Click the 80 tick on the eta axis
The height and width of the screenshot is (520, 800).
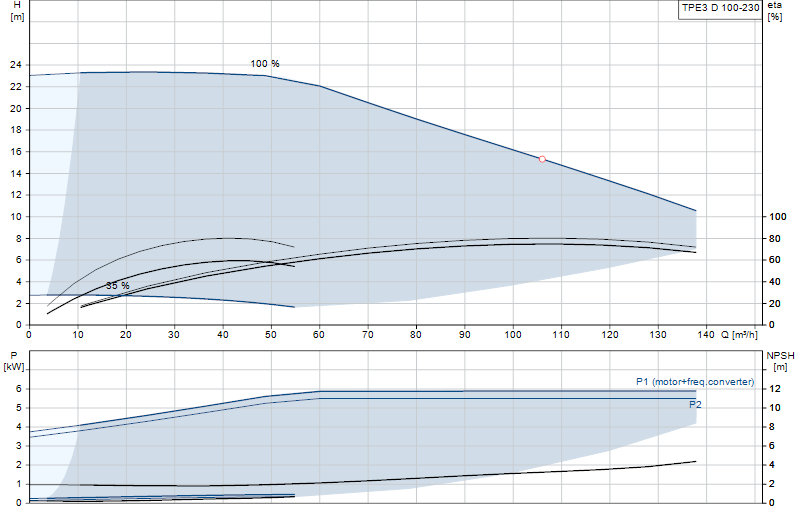point(774,238)
